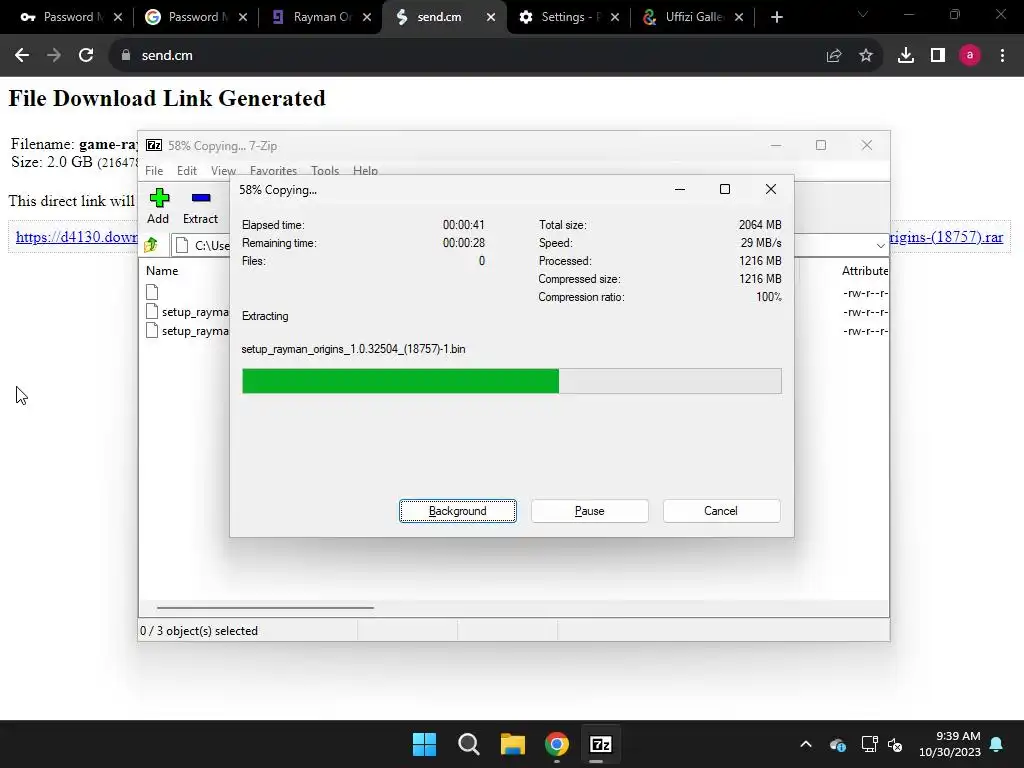Click the extraction progress bar
Viewport: 1024px width, 768px height.
[x=511, y=381]
